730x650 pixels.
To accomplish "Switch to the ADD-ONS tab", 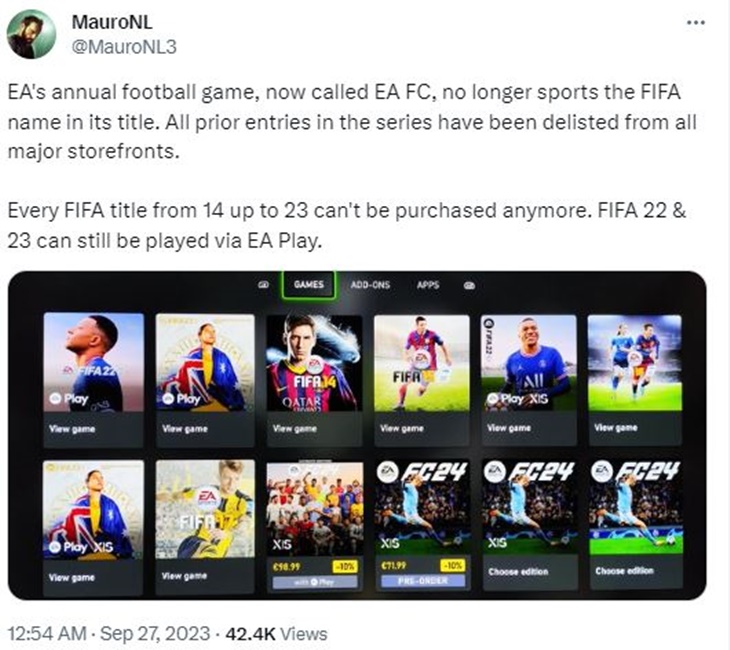I will click(370, 285).
